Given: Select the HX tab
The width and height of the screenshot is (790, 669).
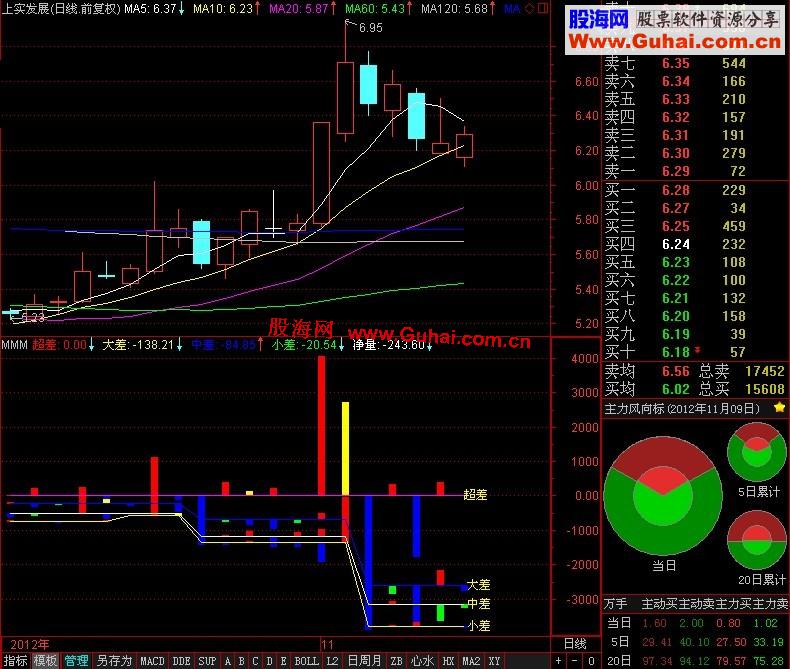Looking at the screenshot, I should tap(448, 661).
